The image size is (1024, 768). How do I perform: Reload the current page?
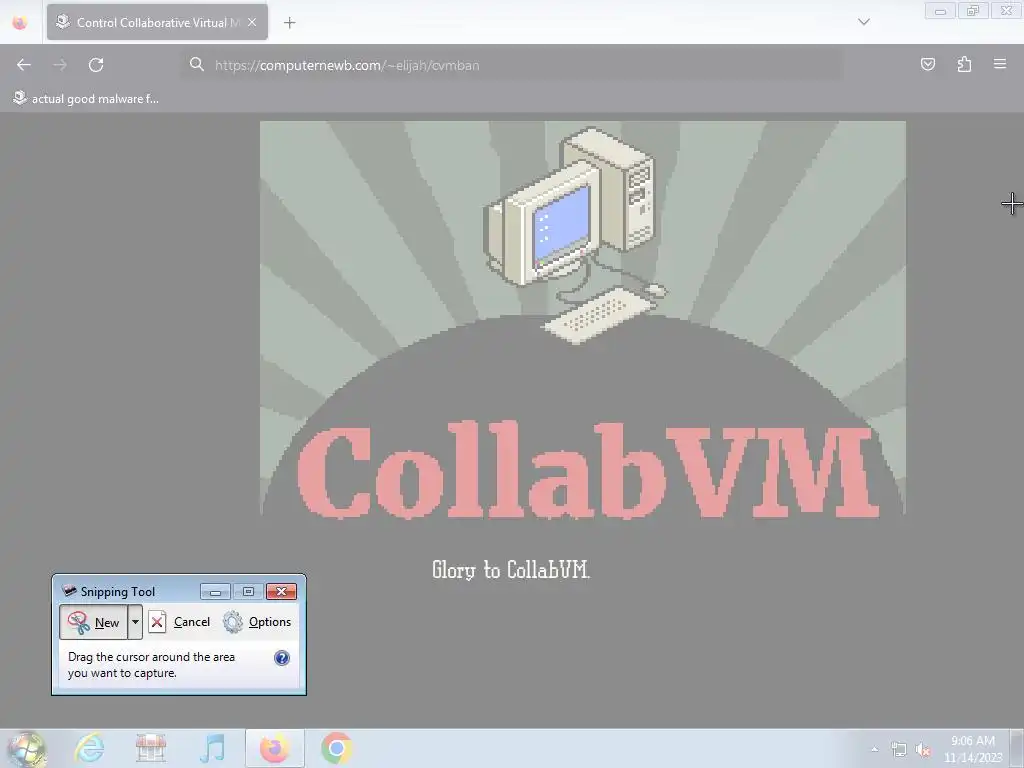tap(96, 65)
